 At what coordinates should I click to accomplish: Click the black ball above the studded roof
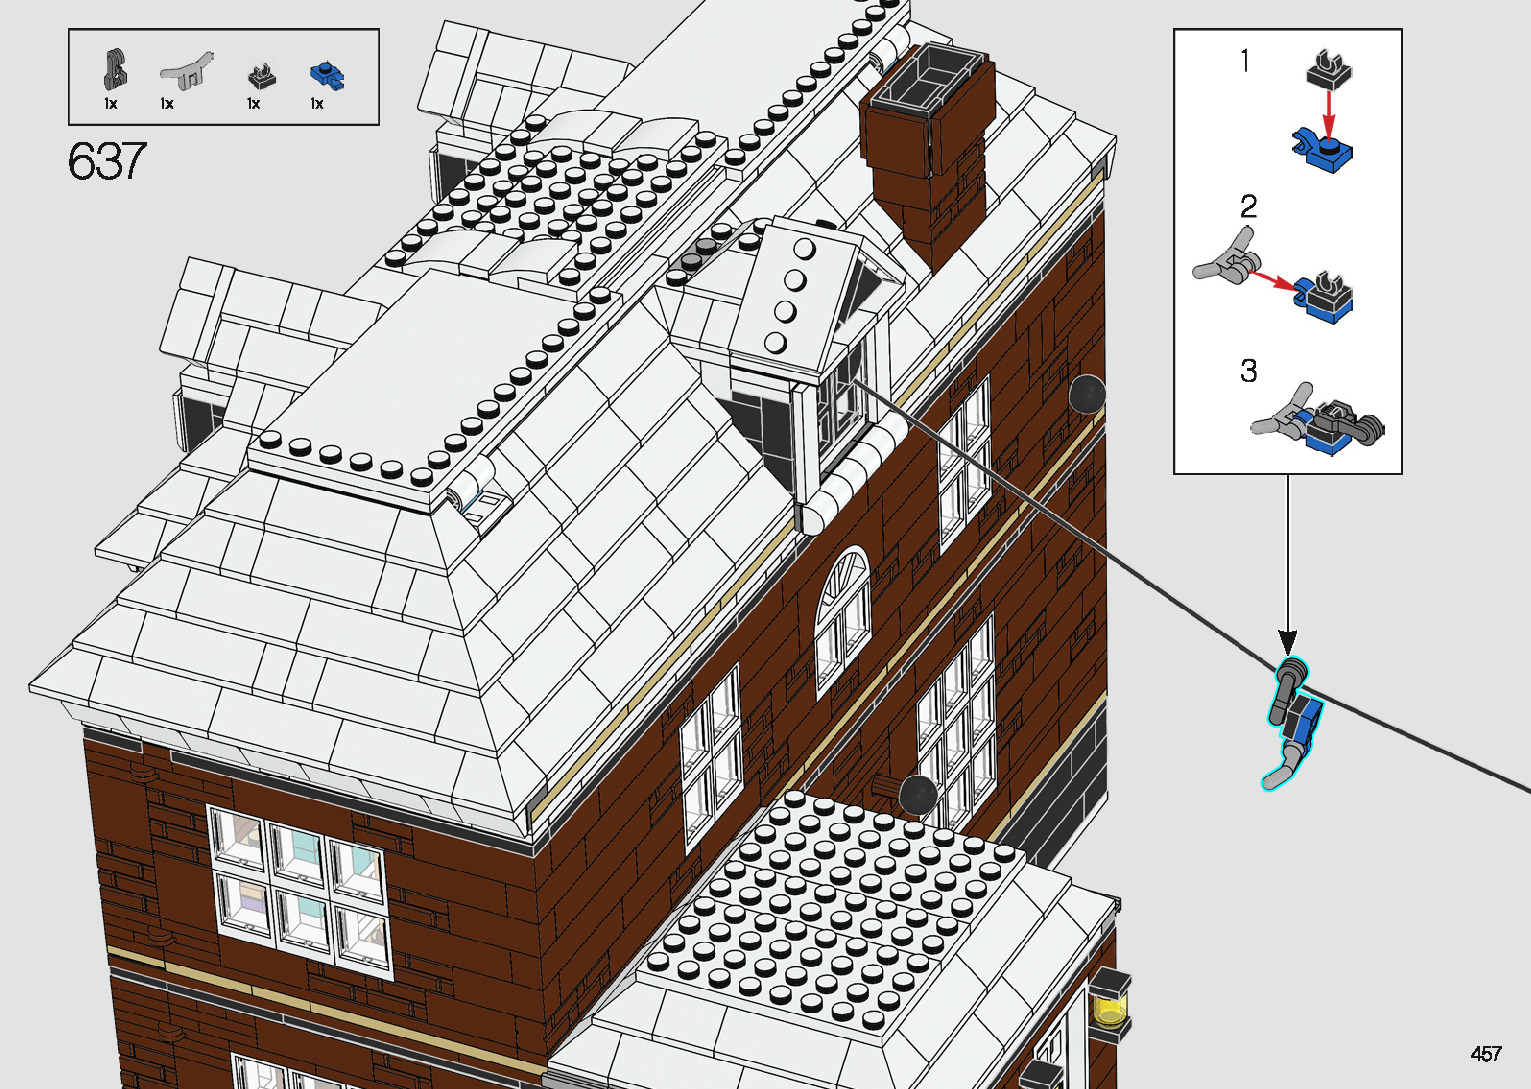coord(917,795)
